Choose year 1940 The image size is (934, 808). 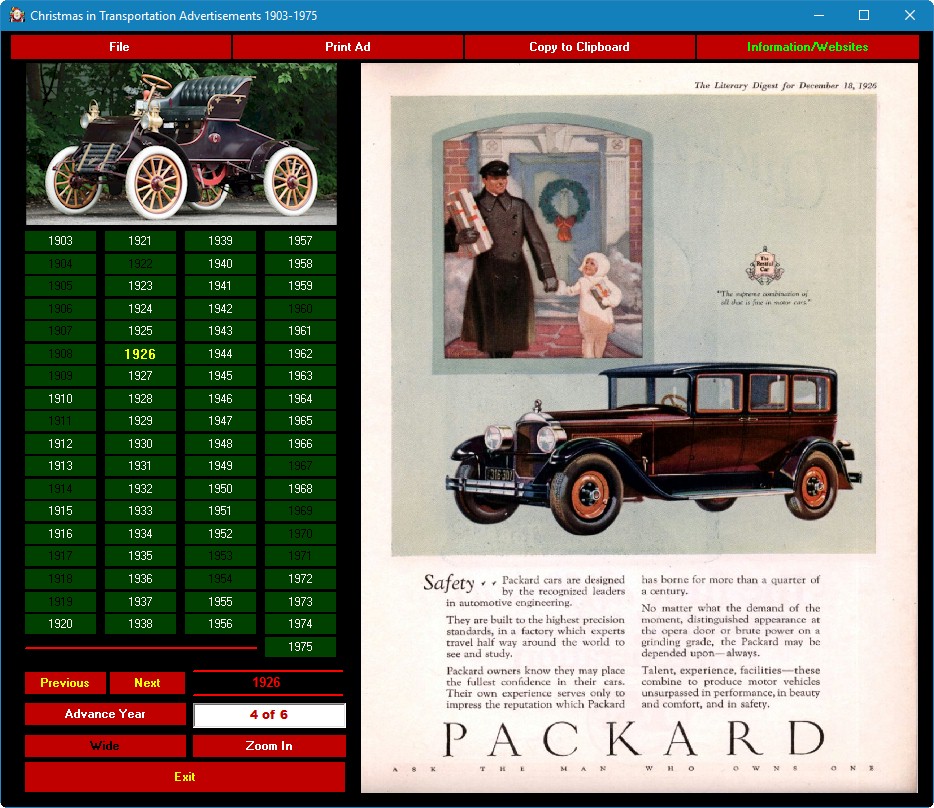[x=220, y=263]
